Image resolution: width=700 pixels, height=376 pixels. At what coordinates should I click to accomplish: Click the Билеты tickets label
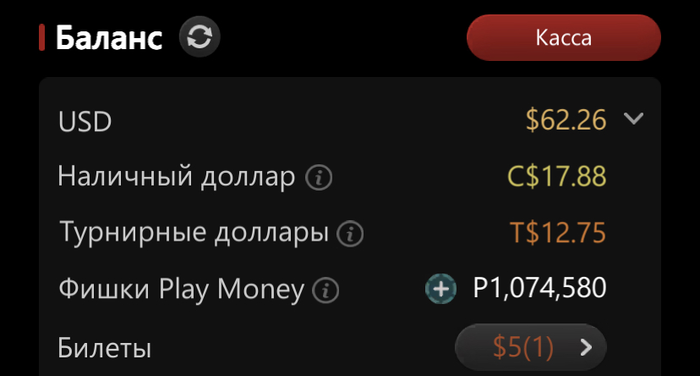[x=104, y=347]
